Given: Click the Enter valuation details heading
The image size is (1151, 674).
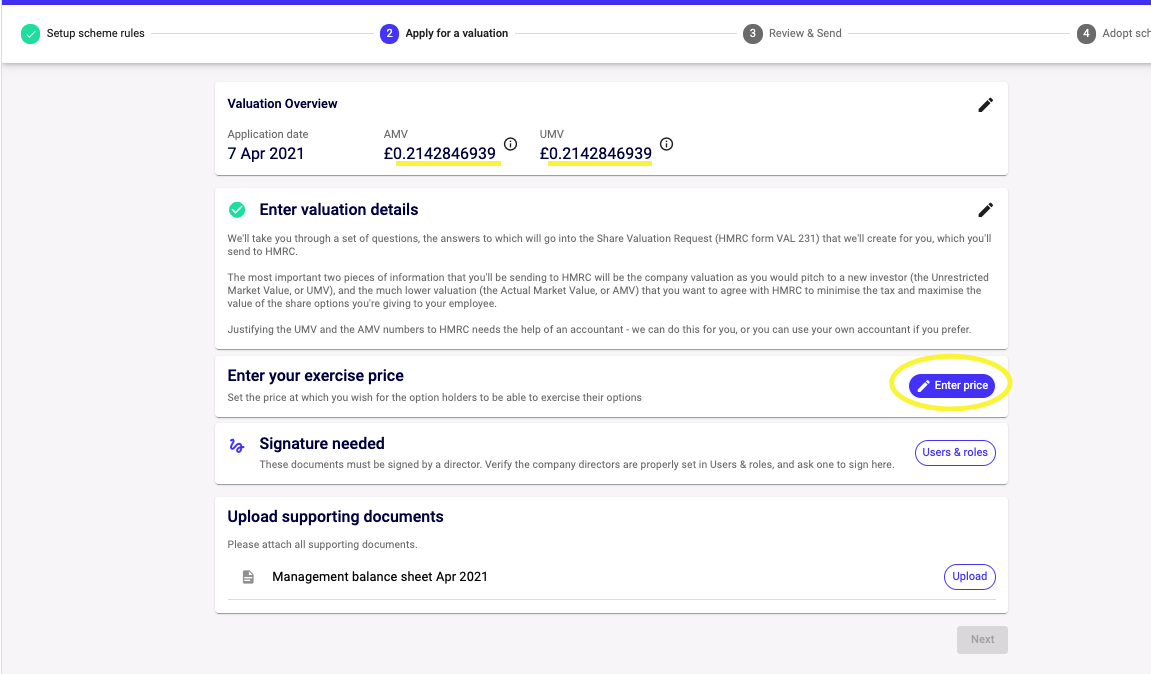Looking at the screenshot, I should [x=339, y=210].
